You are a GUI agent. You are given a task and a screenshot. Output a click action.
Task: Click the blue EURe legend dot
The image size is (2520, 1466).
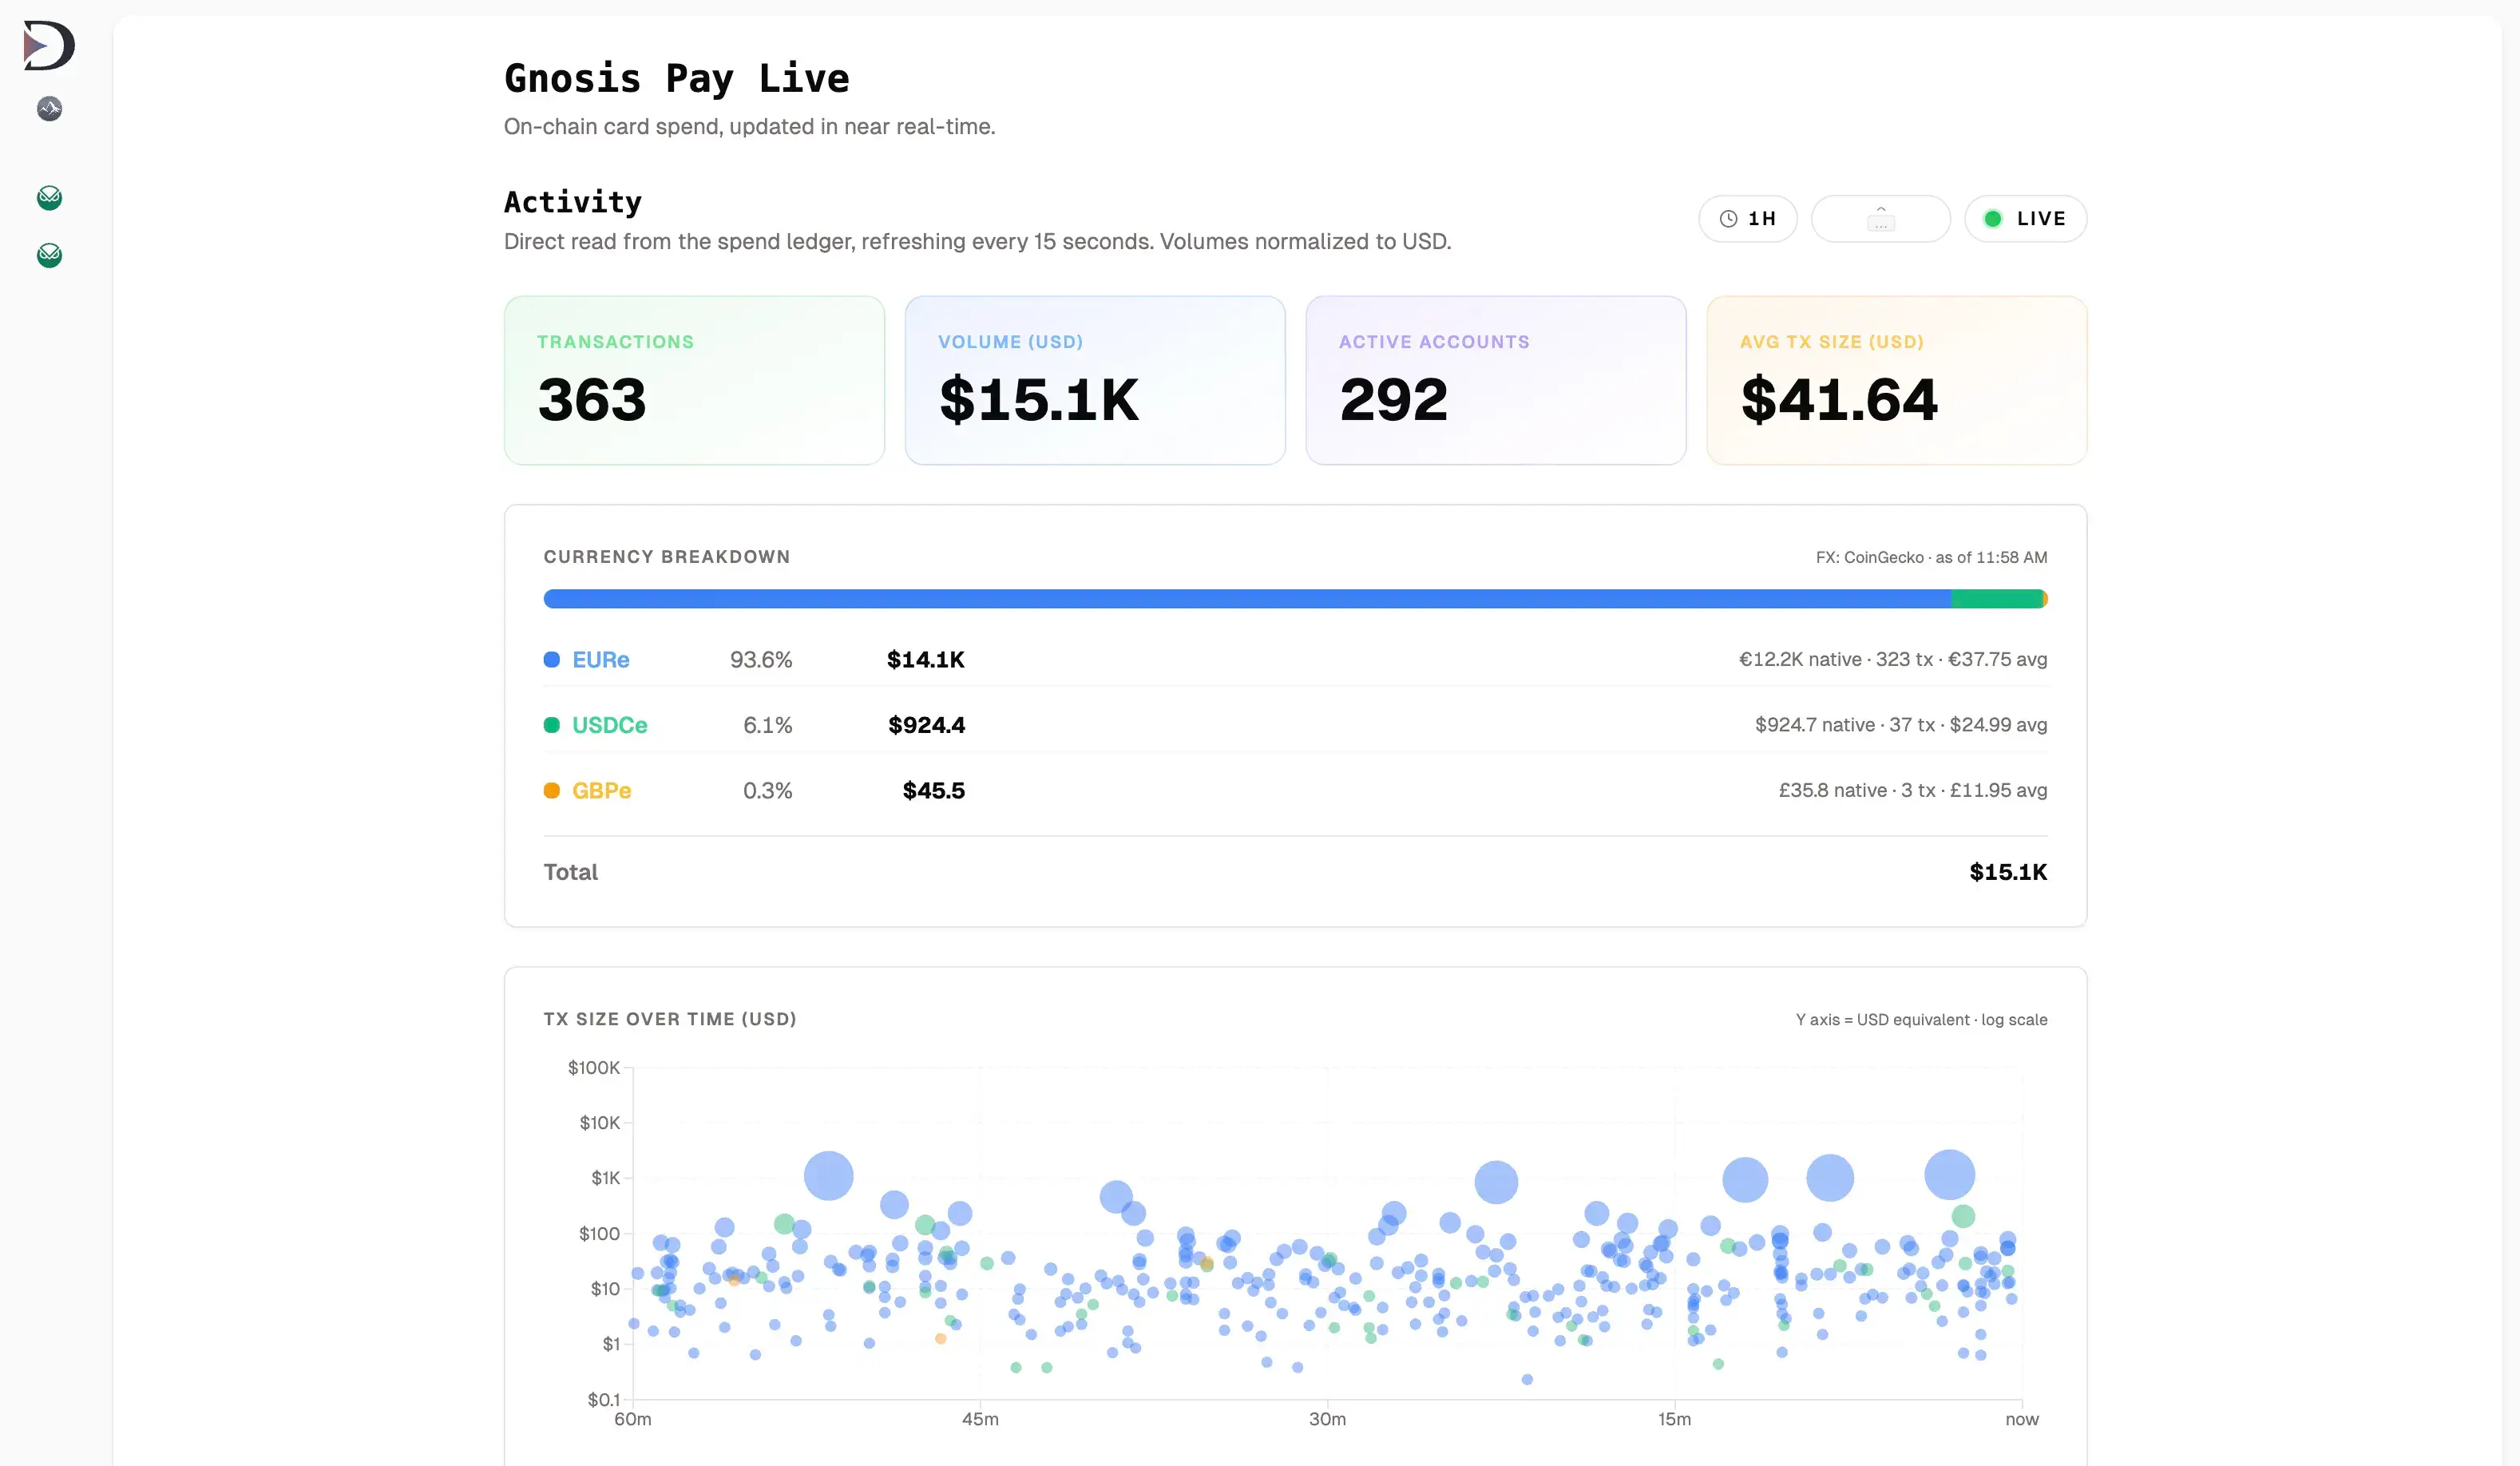click(551, 659)
